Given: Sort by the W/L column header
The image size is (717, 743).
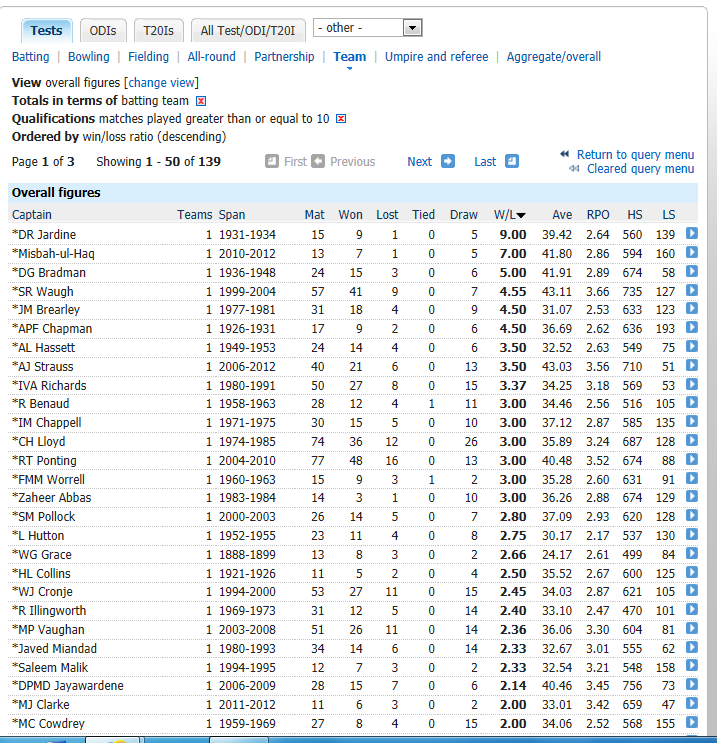Looking at the screenshot, I should coord(509,215).
